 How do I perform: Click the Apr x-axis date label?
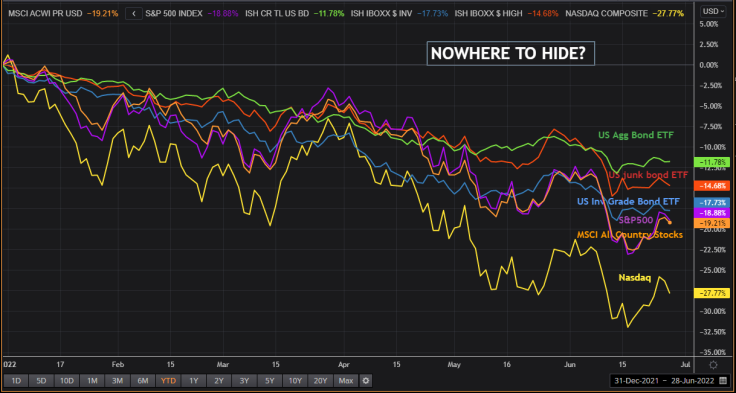(344, 364)
